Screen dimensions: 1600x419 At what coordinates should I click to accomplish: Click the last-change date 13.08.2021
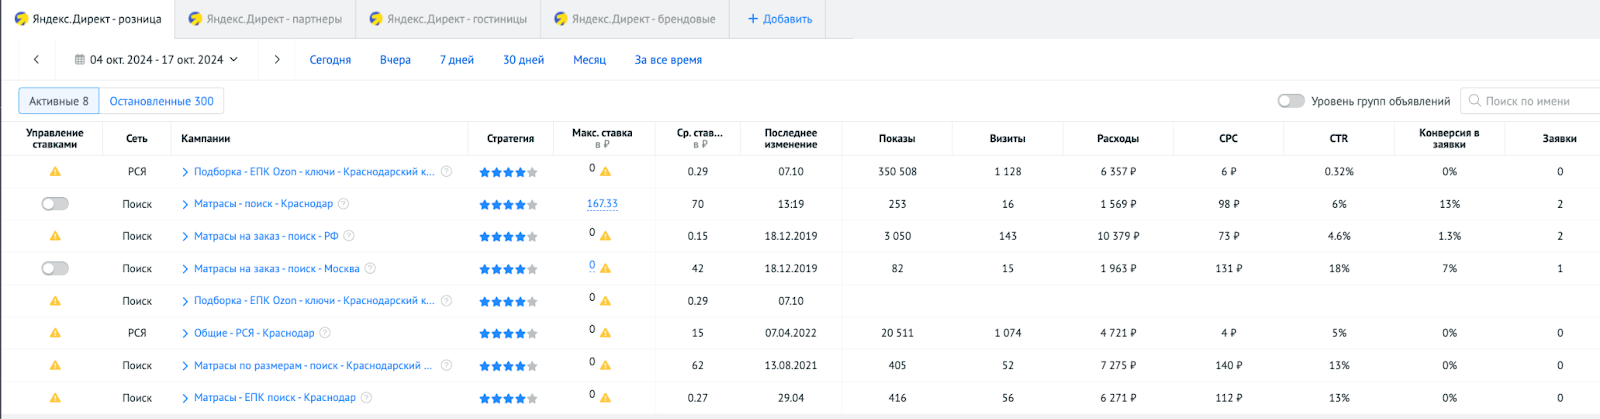[x=790, y=366]
